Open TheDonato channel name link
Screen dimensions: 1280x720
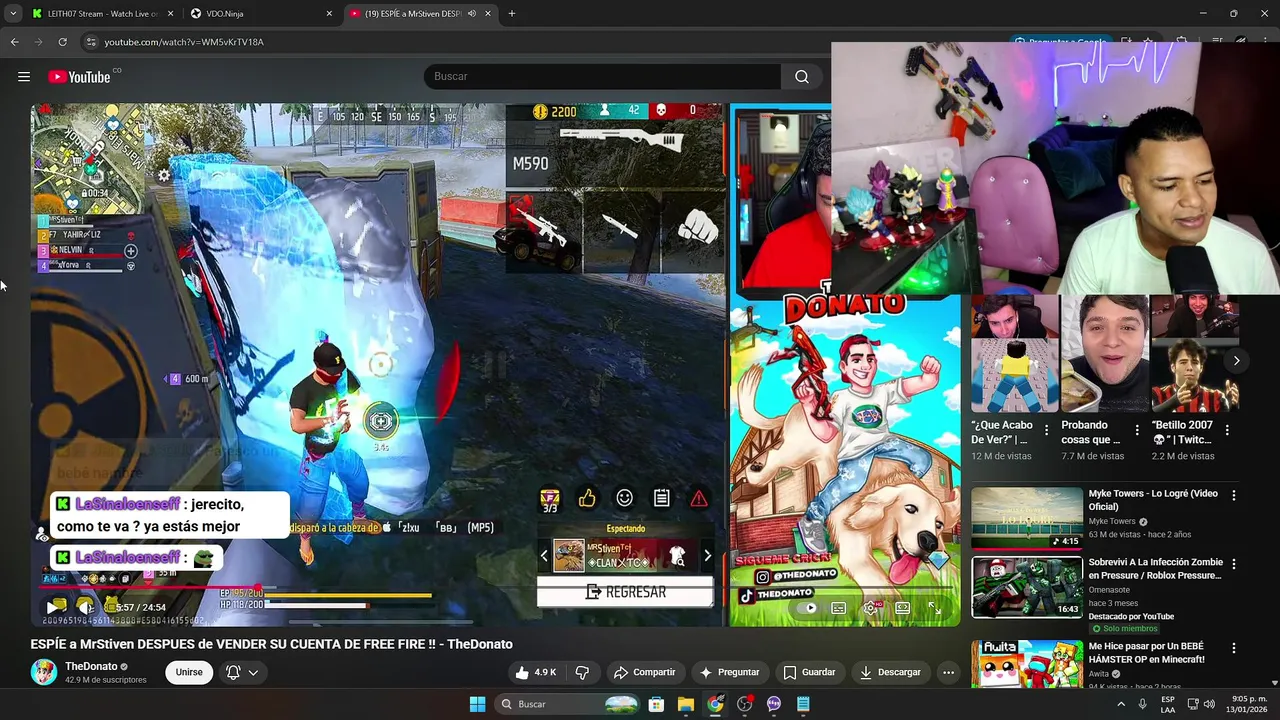click(91, 666)
